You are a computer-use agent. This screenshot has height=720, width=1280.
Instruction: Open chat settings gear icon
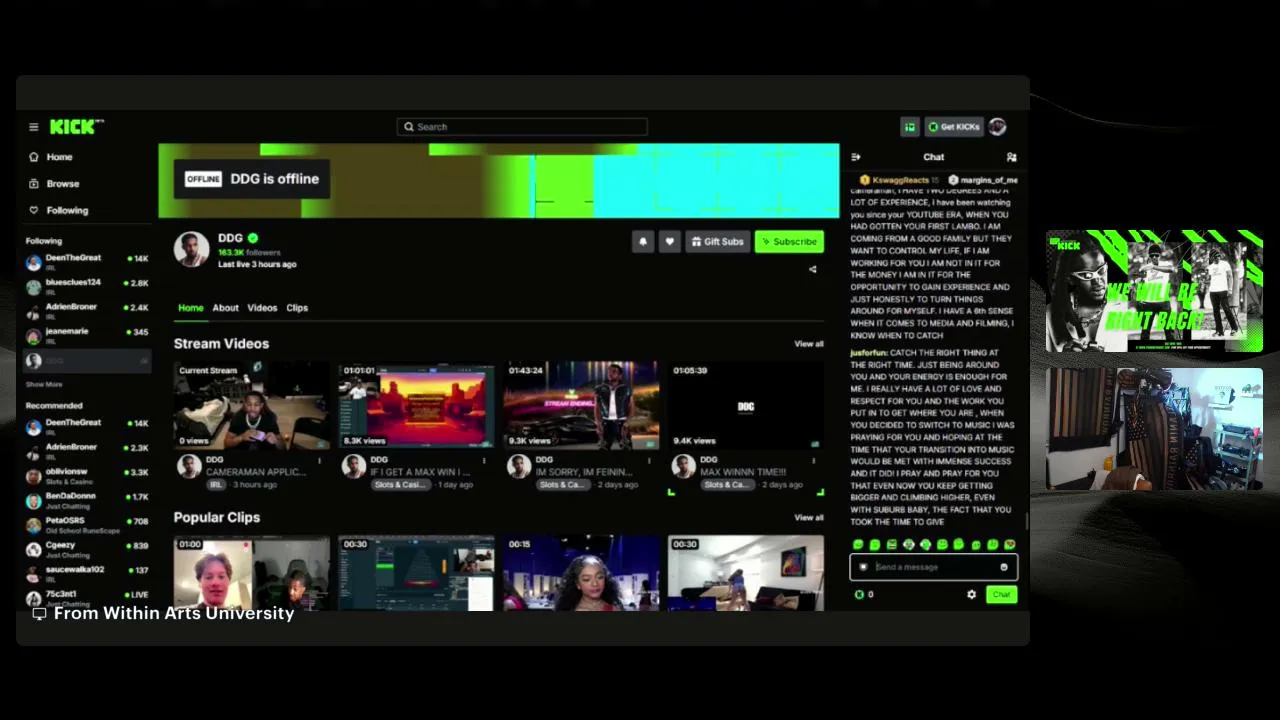click(x=971, y=594)
